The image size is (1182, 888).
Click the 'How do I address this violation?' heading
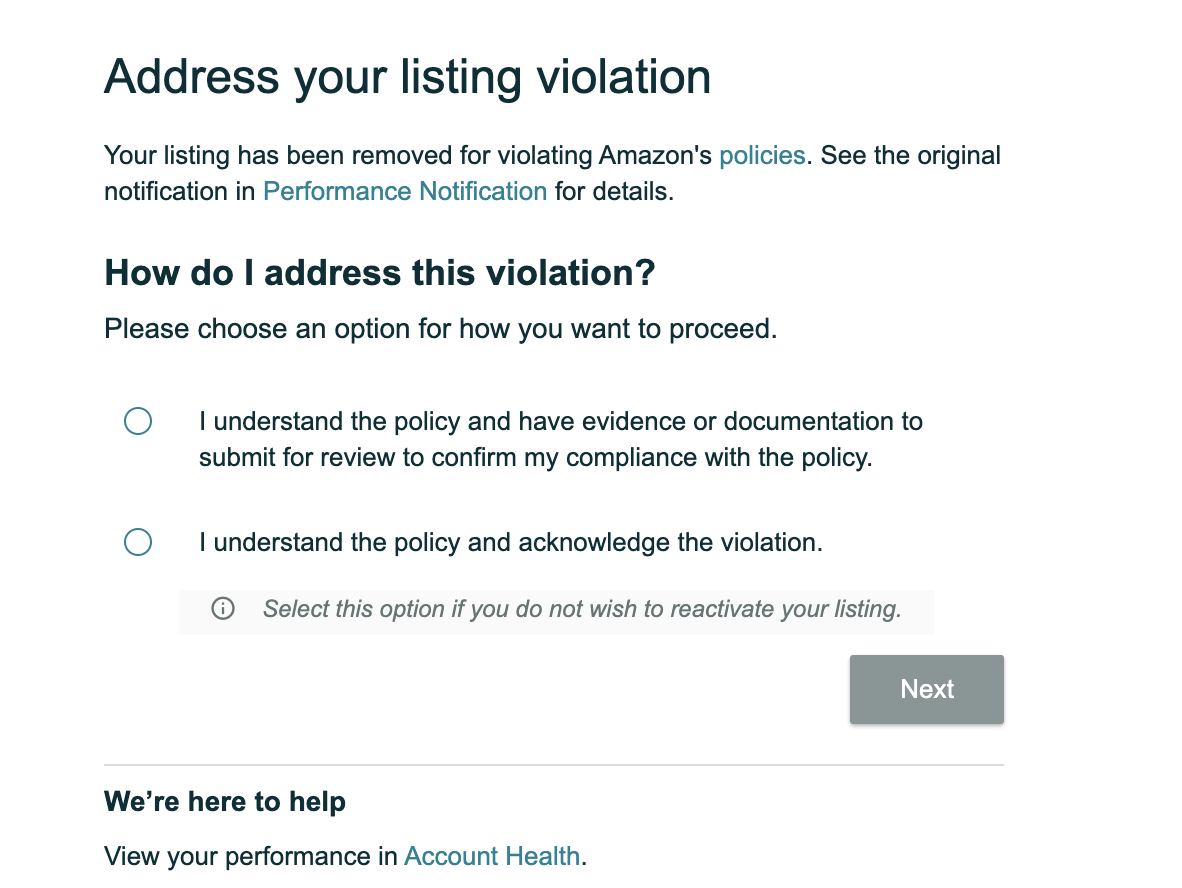click(x=380, y=272)
